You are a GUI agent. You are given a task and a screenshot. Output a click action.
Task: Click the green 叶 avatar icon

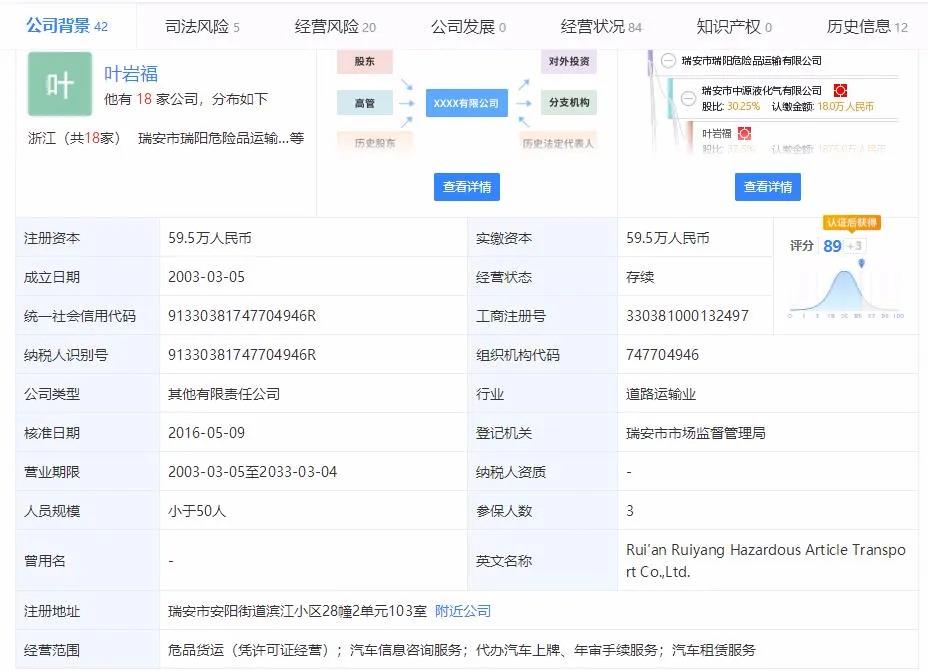pyautogui.click(x=60, y=84)
